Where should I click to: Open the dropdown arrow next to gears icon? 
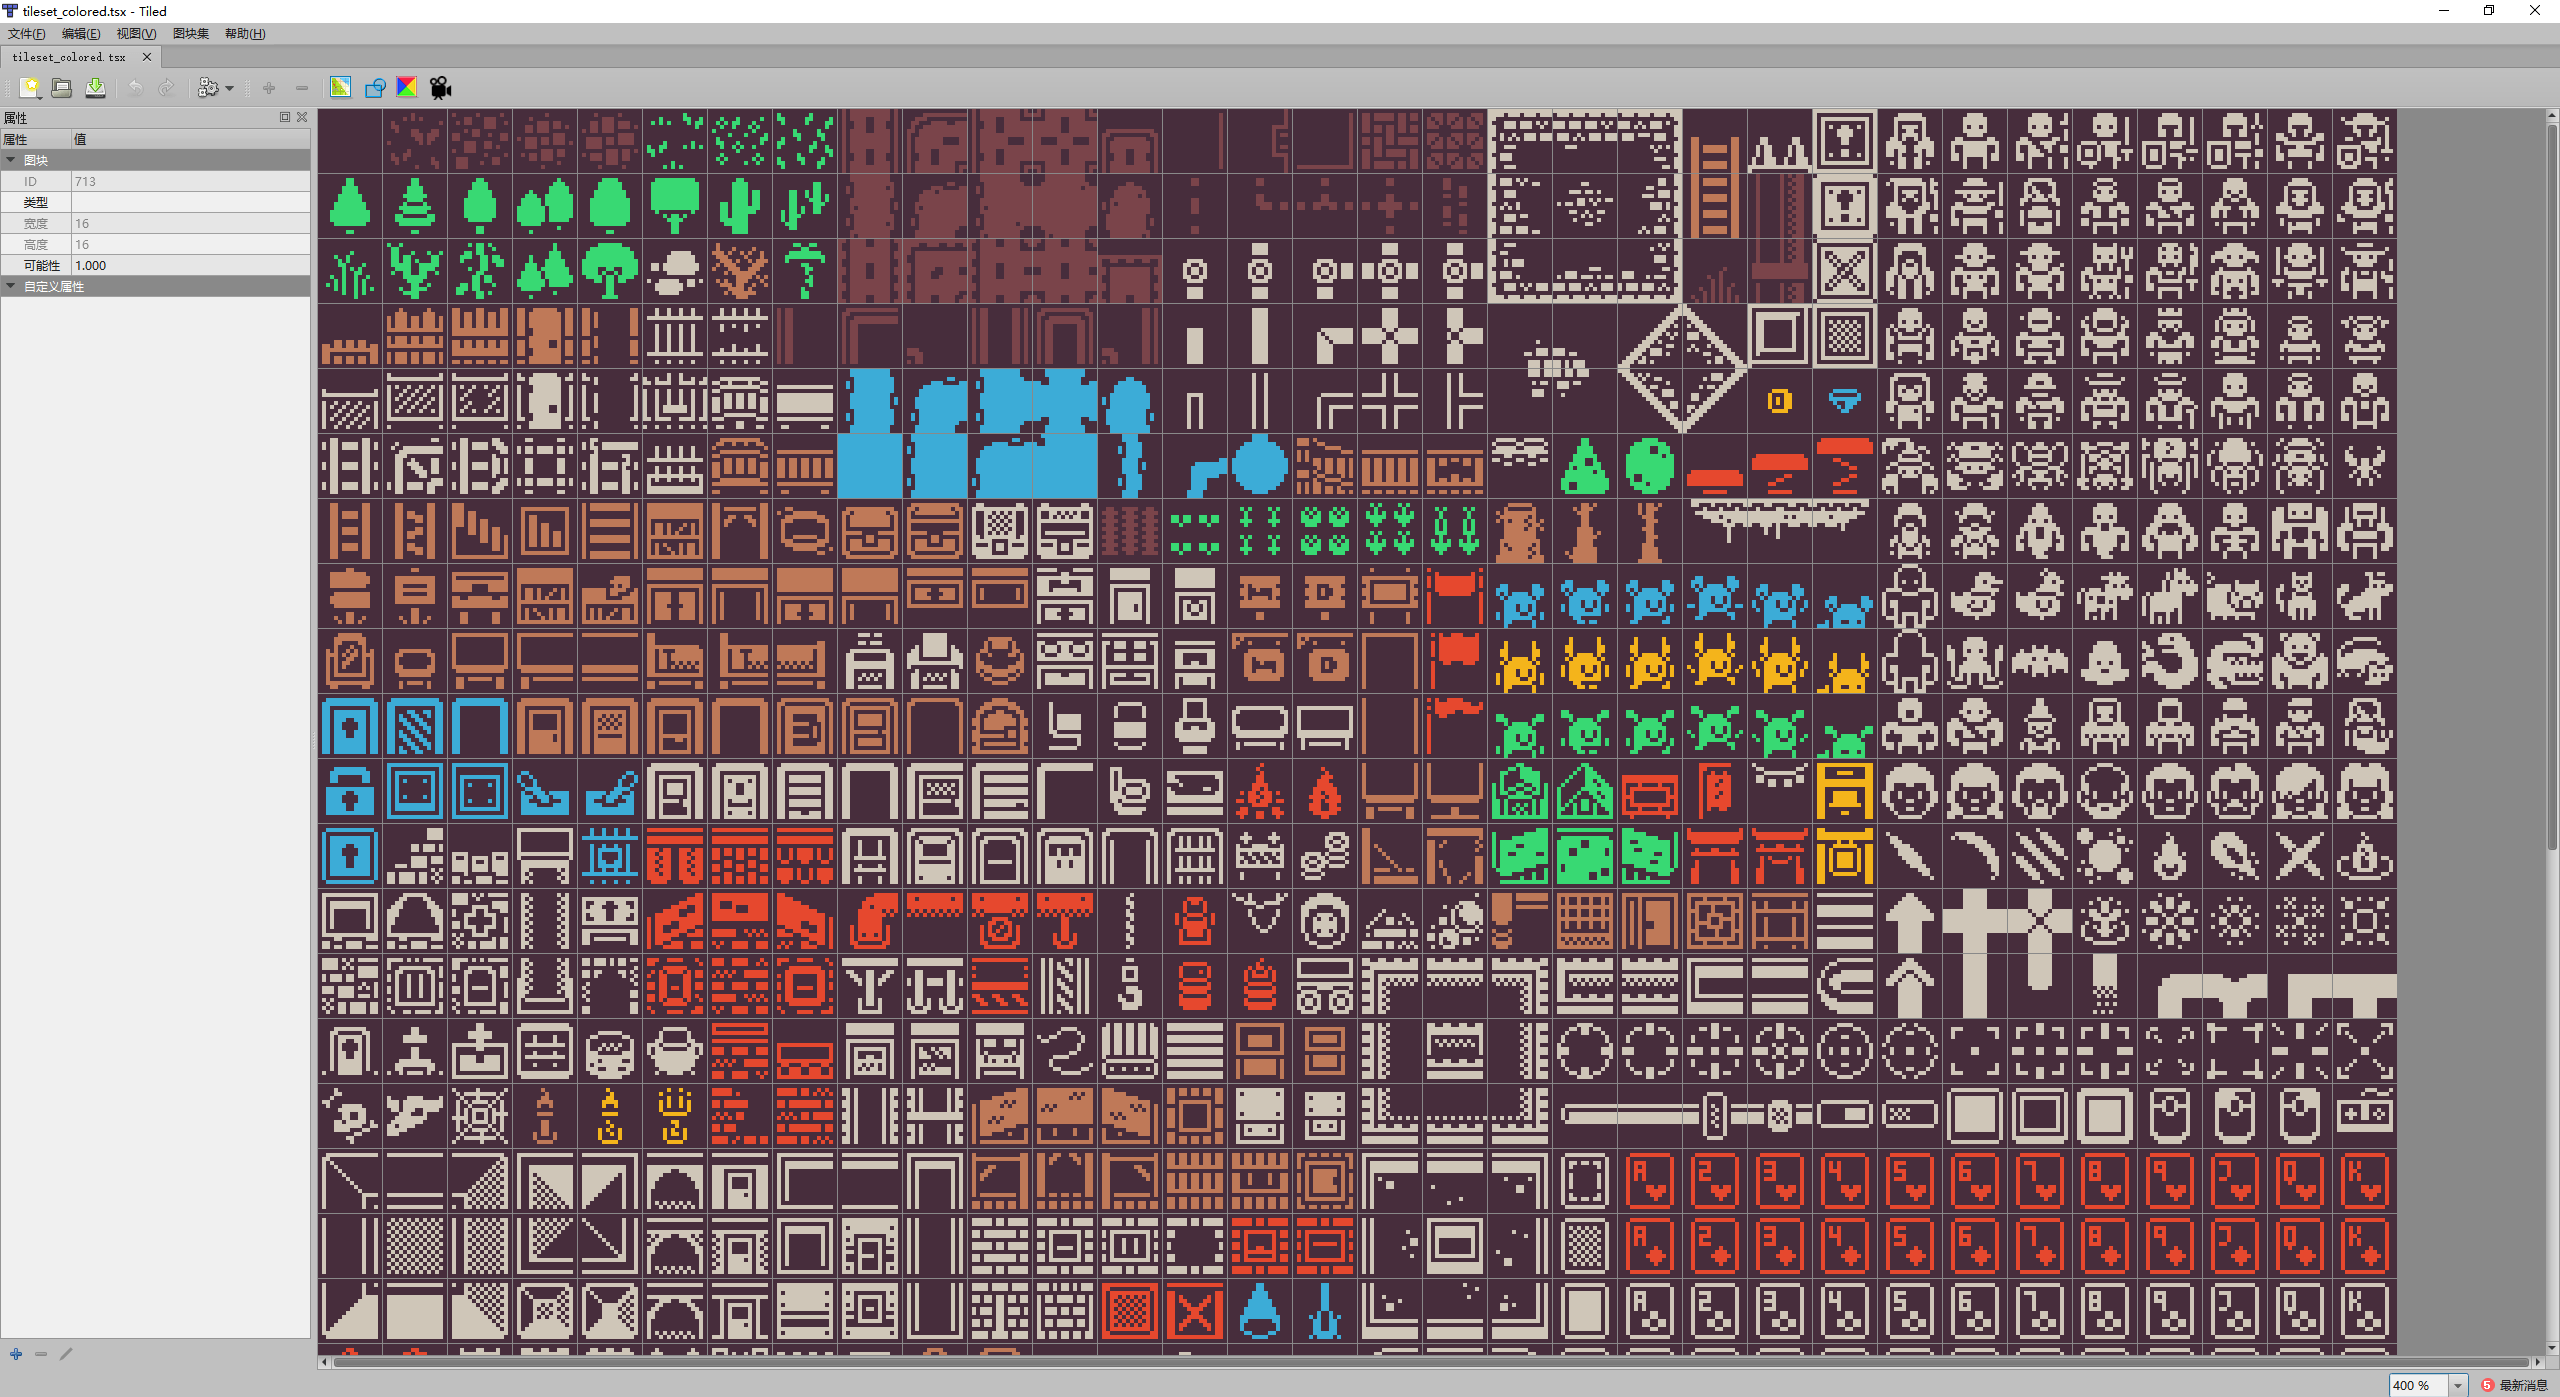[x=230, y=89]
